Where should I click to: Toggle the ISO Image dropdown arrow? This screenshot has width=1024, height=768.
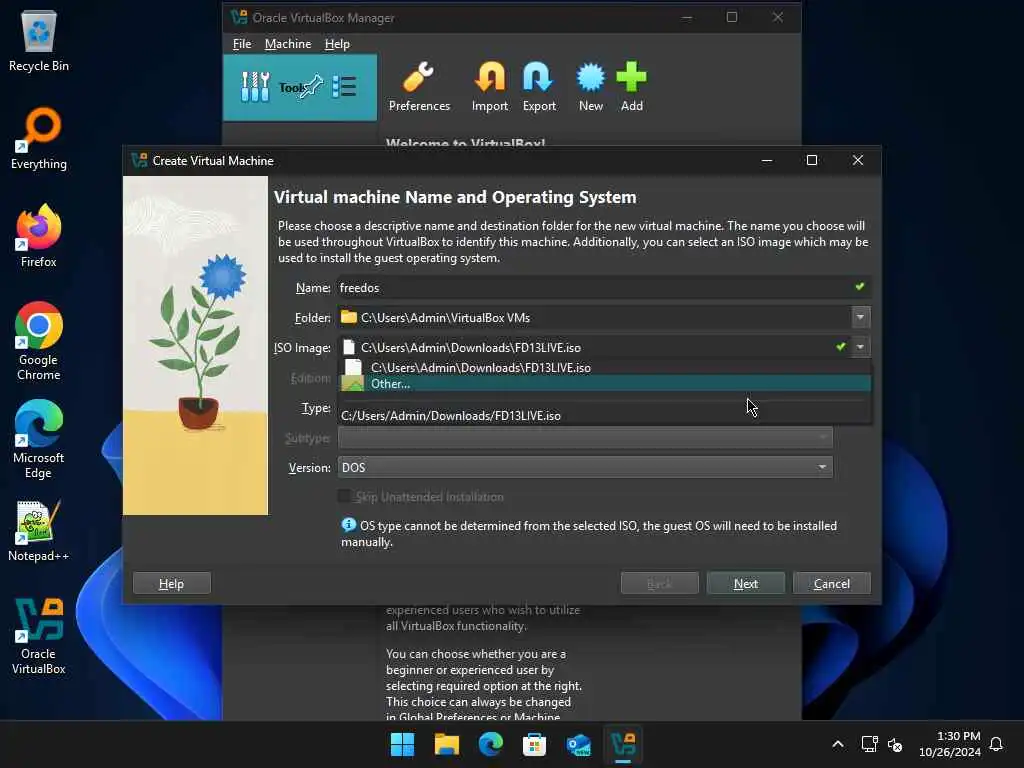tap(860, 347)
